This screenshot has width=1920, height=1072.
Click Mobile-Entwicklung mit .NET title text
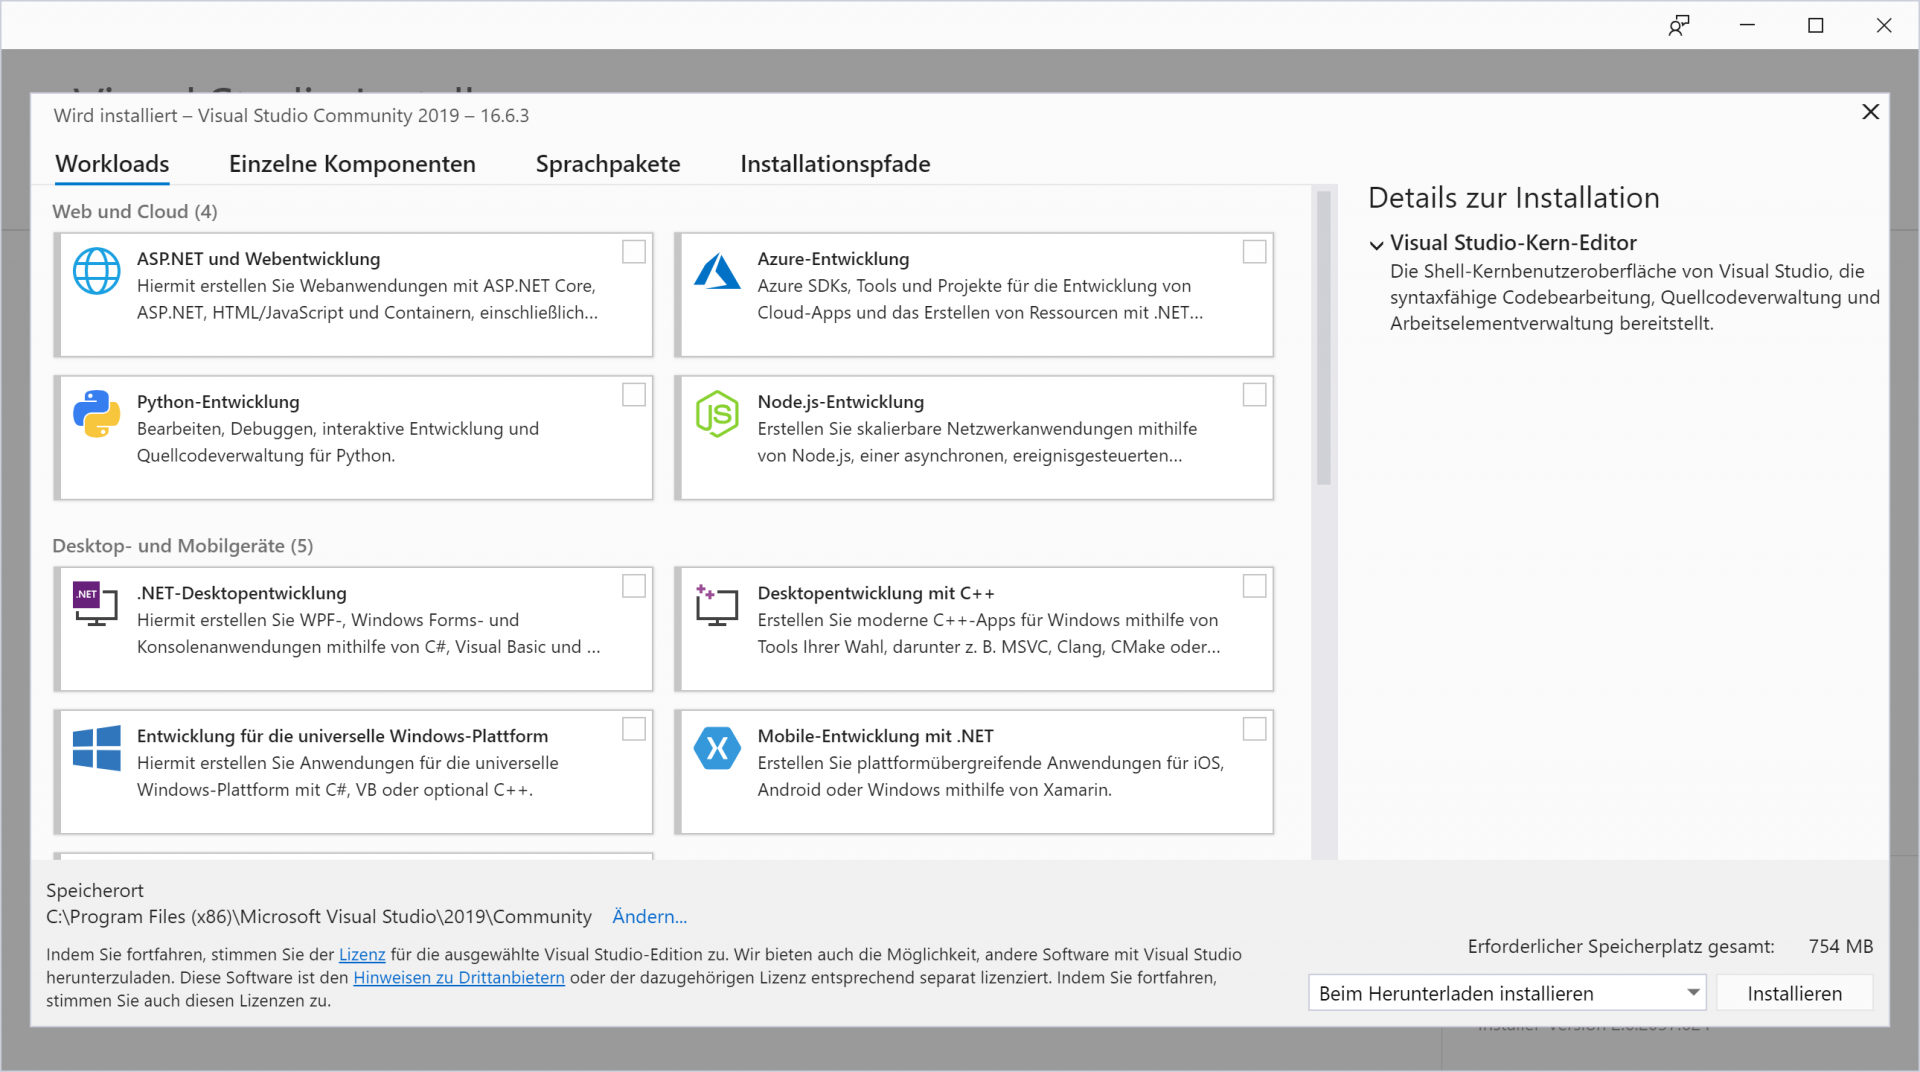pyautogui.click(x=875, y=736)
